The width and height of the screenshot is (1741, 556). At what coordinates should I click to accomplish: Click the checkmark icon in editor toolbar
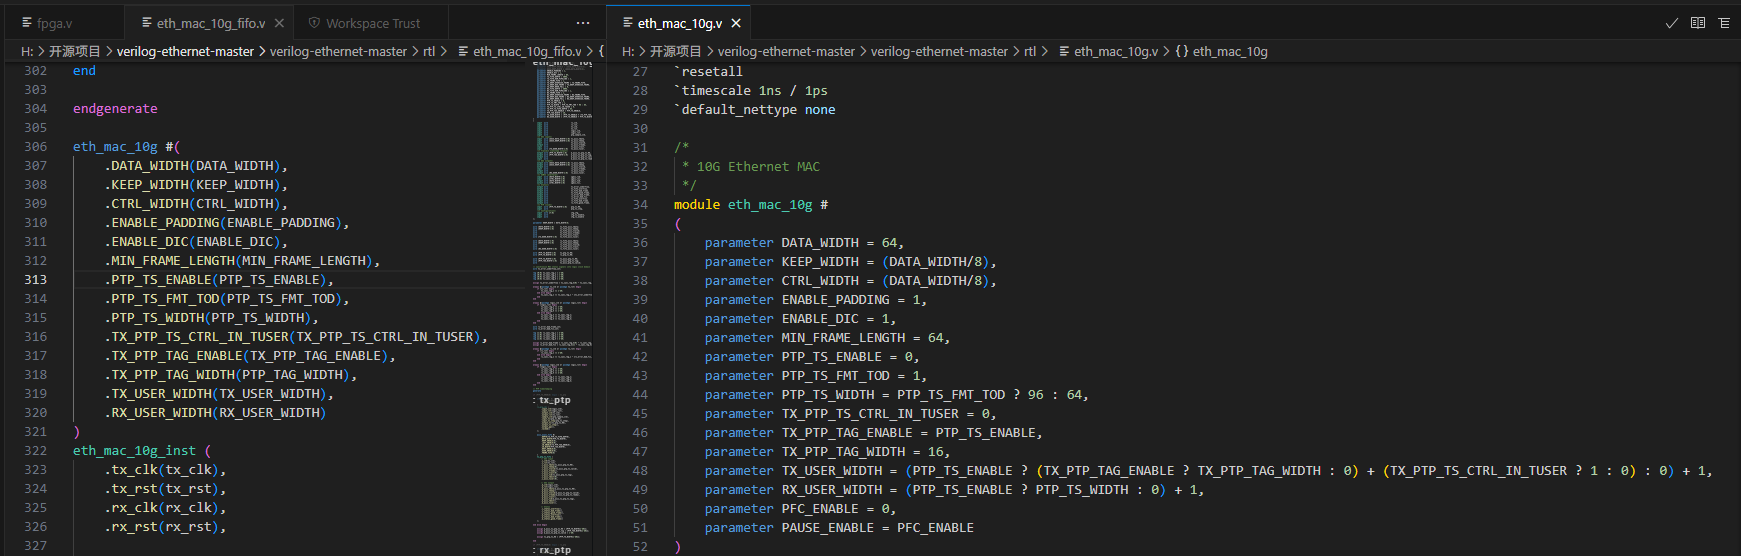1671,23
